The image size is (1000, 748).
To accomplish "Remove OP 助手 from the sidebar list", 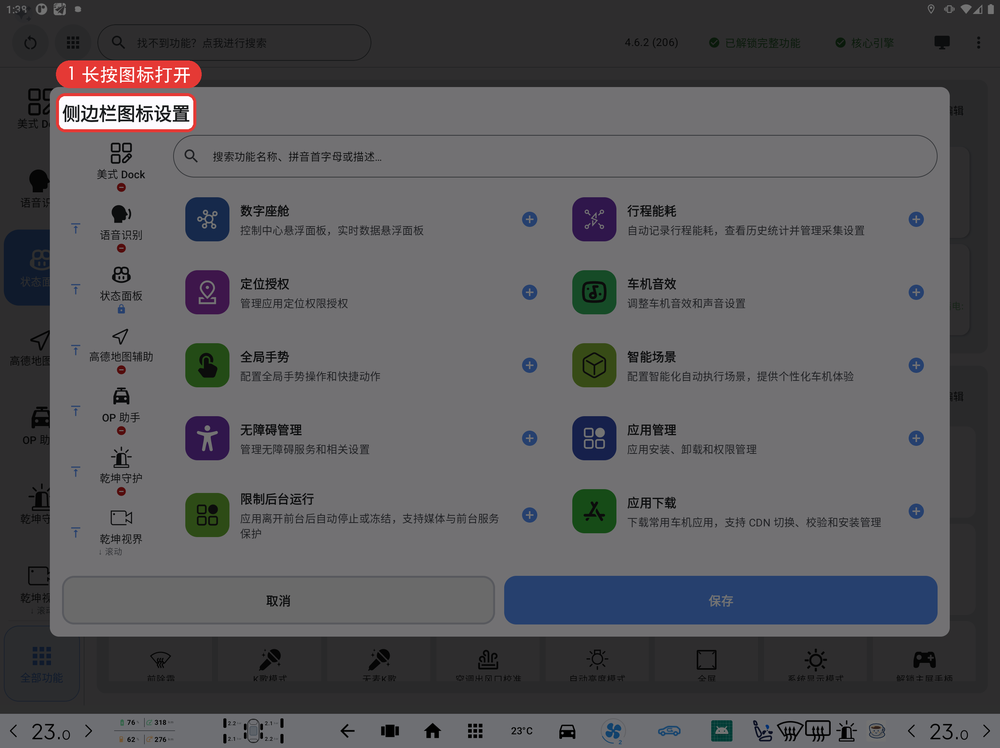I will (x=121, y=430).
